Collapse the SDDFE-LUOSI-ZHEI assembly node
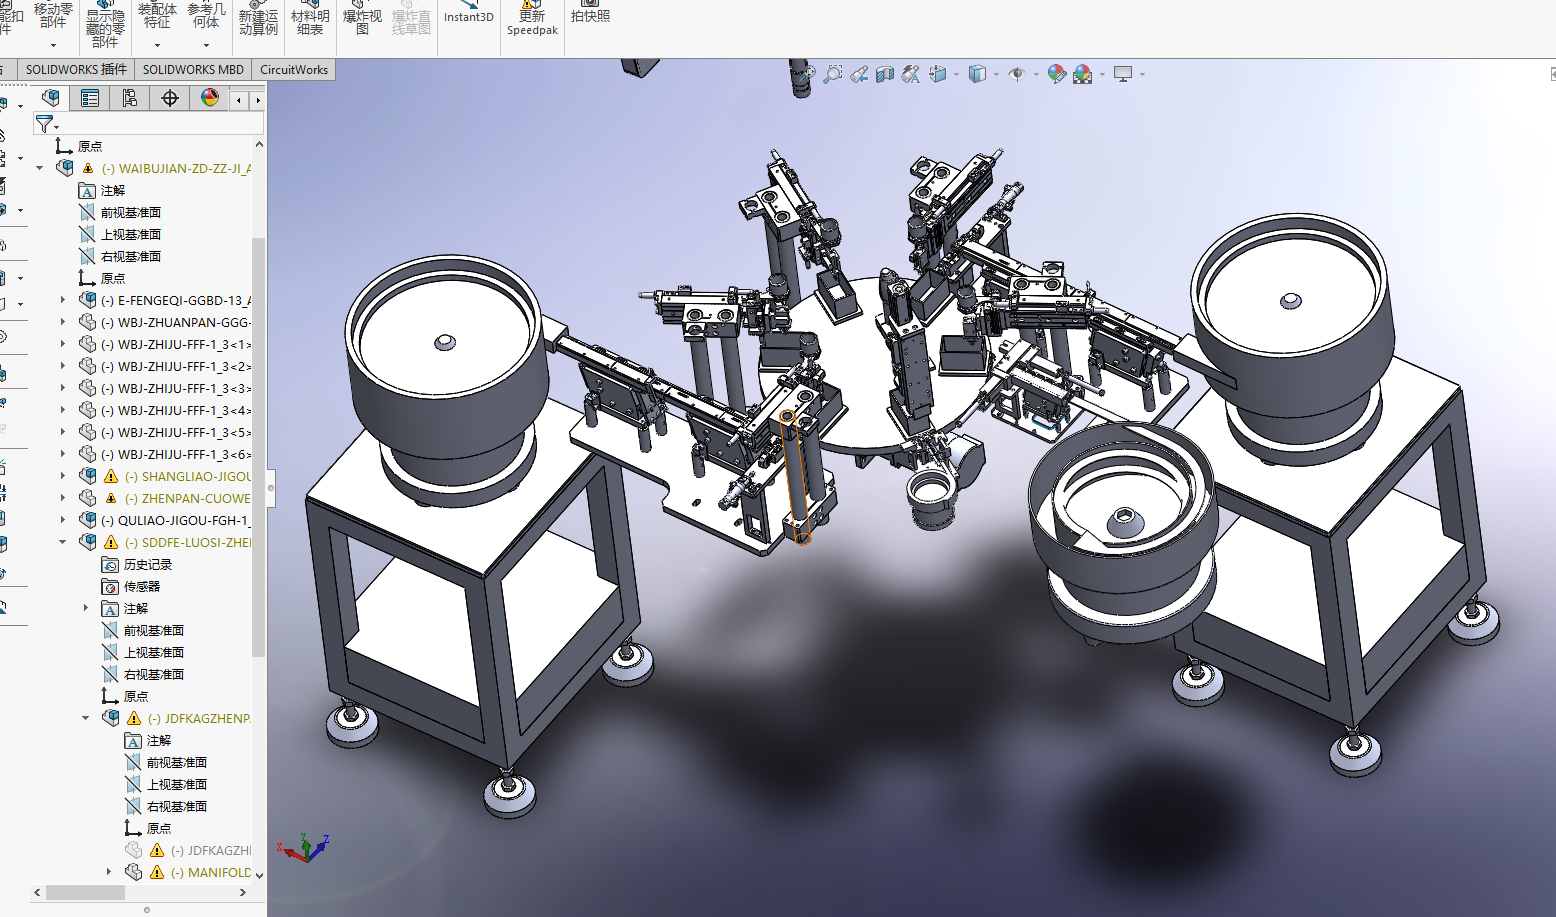1556x917 pixels. pyautogui.click(x=63, y=542)
